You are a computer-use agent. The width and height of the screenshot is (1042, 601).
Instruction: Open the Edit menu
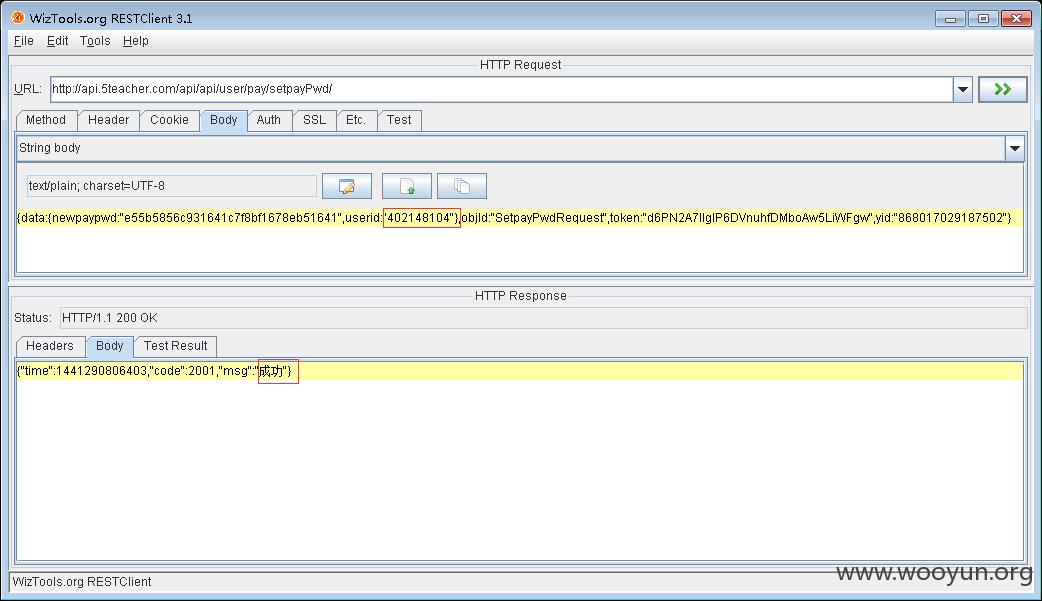click(57, 41)
